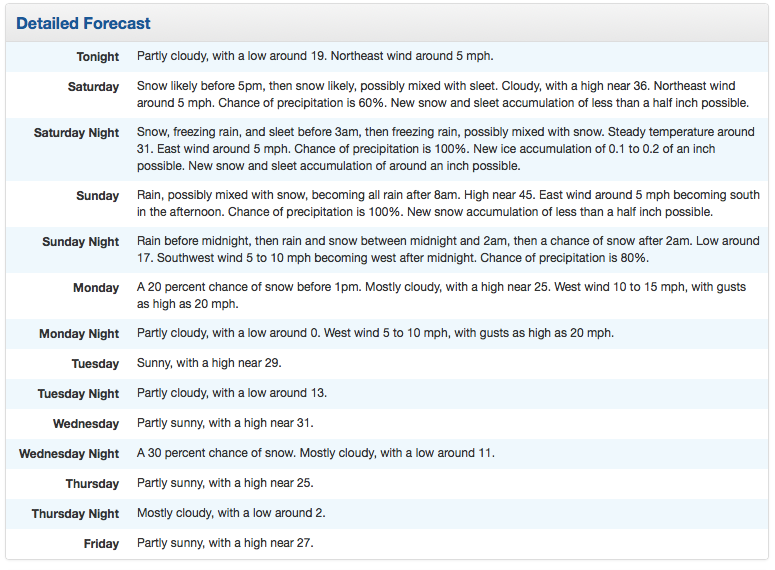
Task: Select the Monday Night period label
Action: [79, 334]
